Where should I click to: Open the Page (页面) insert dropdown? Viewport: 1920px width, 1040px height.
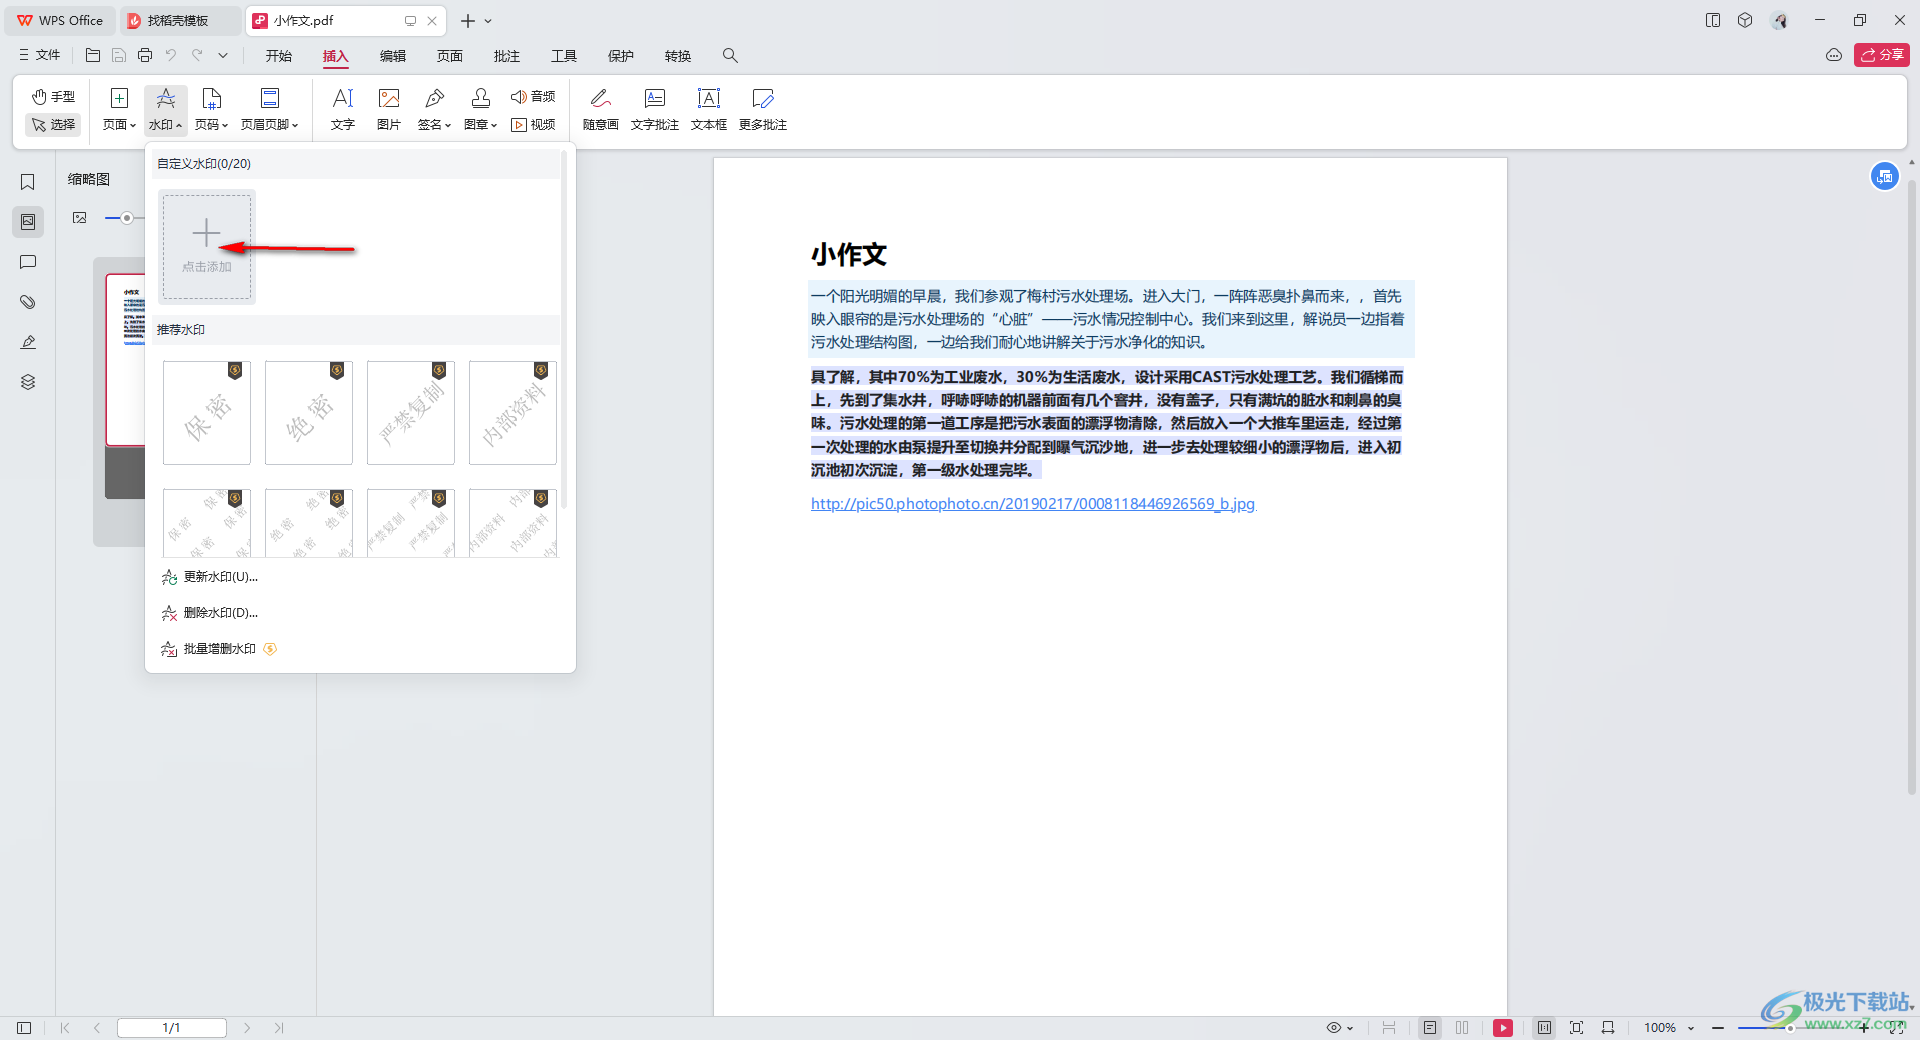pos(119,110)
